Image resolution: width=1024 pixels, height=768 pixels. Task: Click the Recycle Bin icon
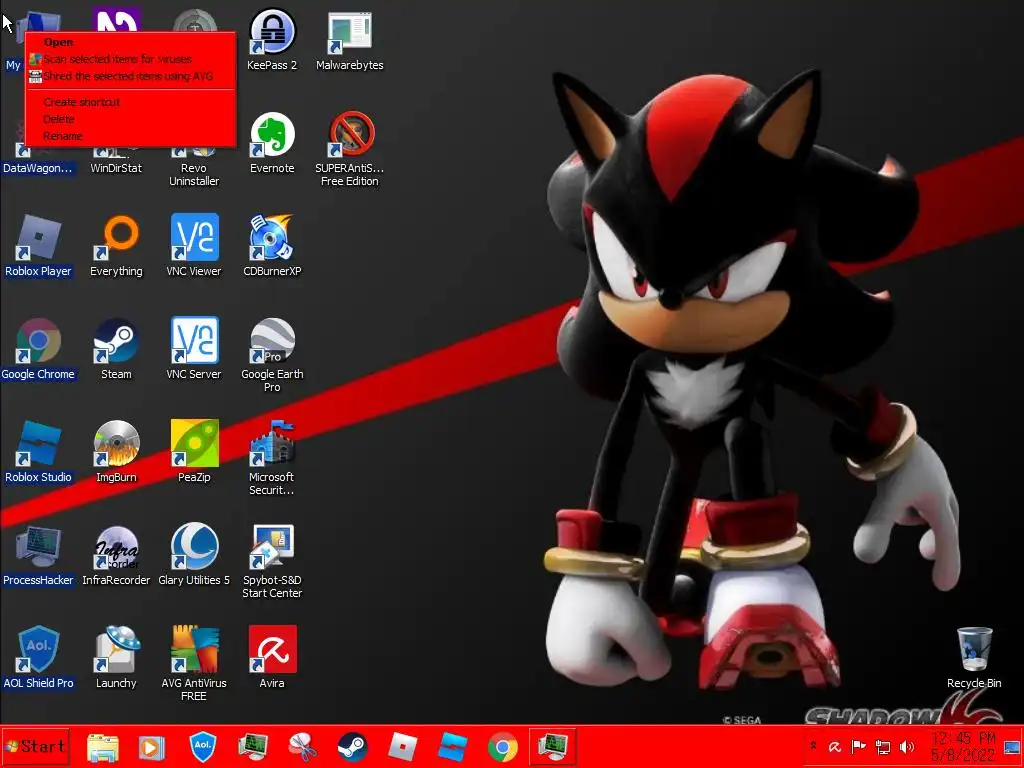pyautogui.click(x=974, y=658)
